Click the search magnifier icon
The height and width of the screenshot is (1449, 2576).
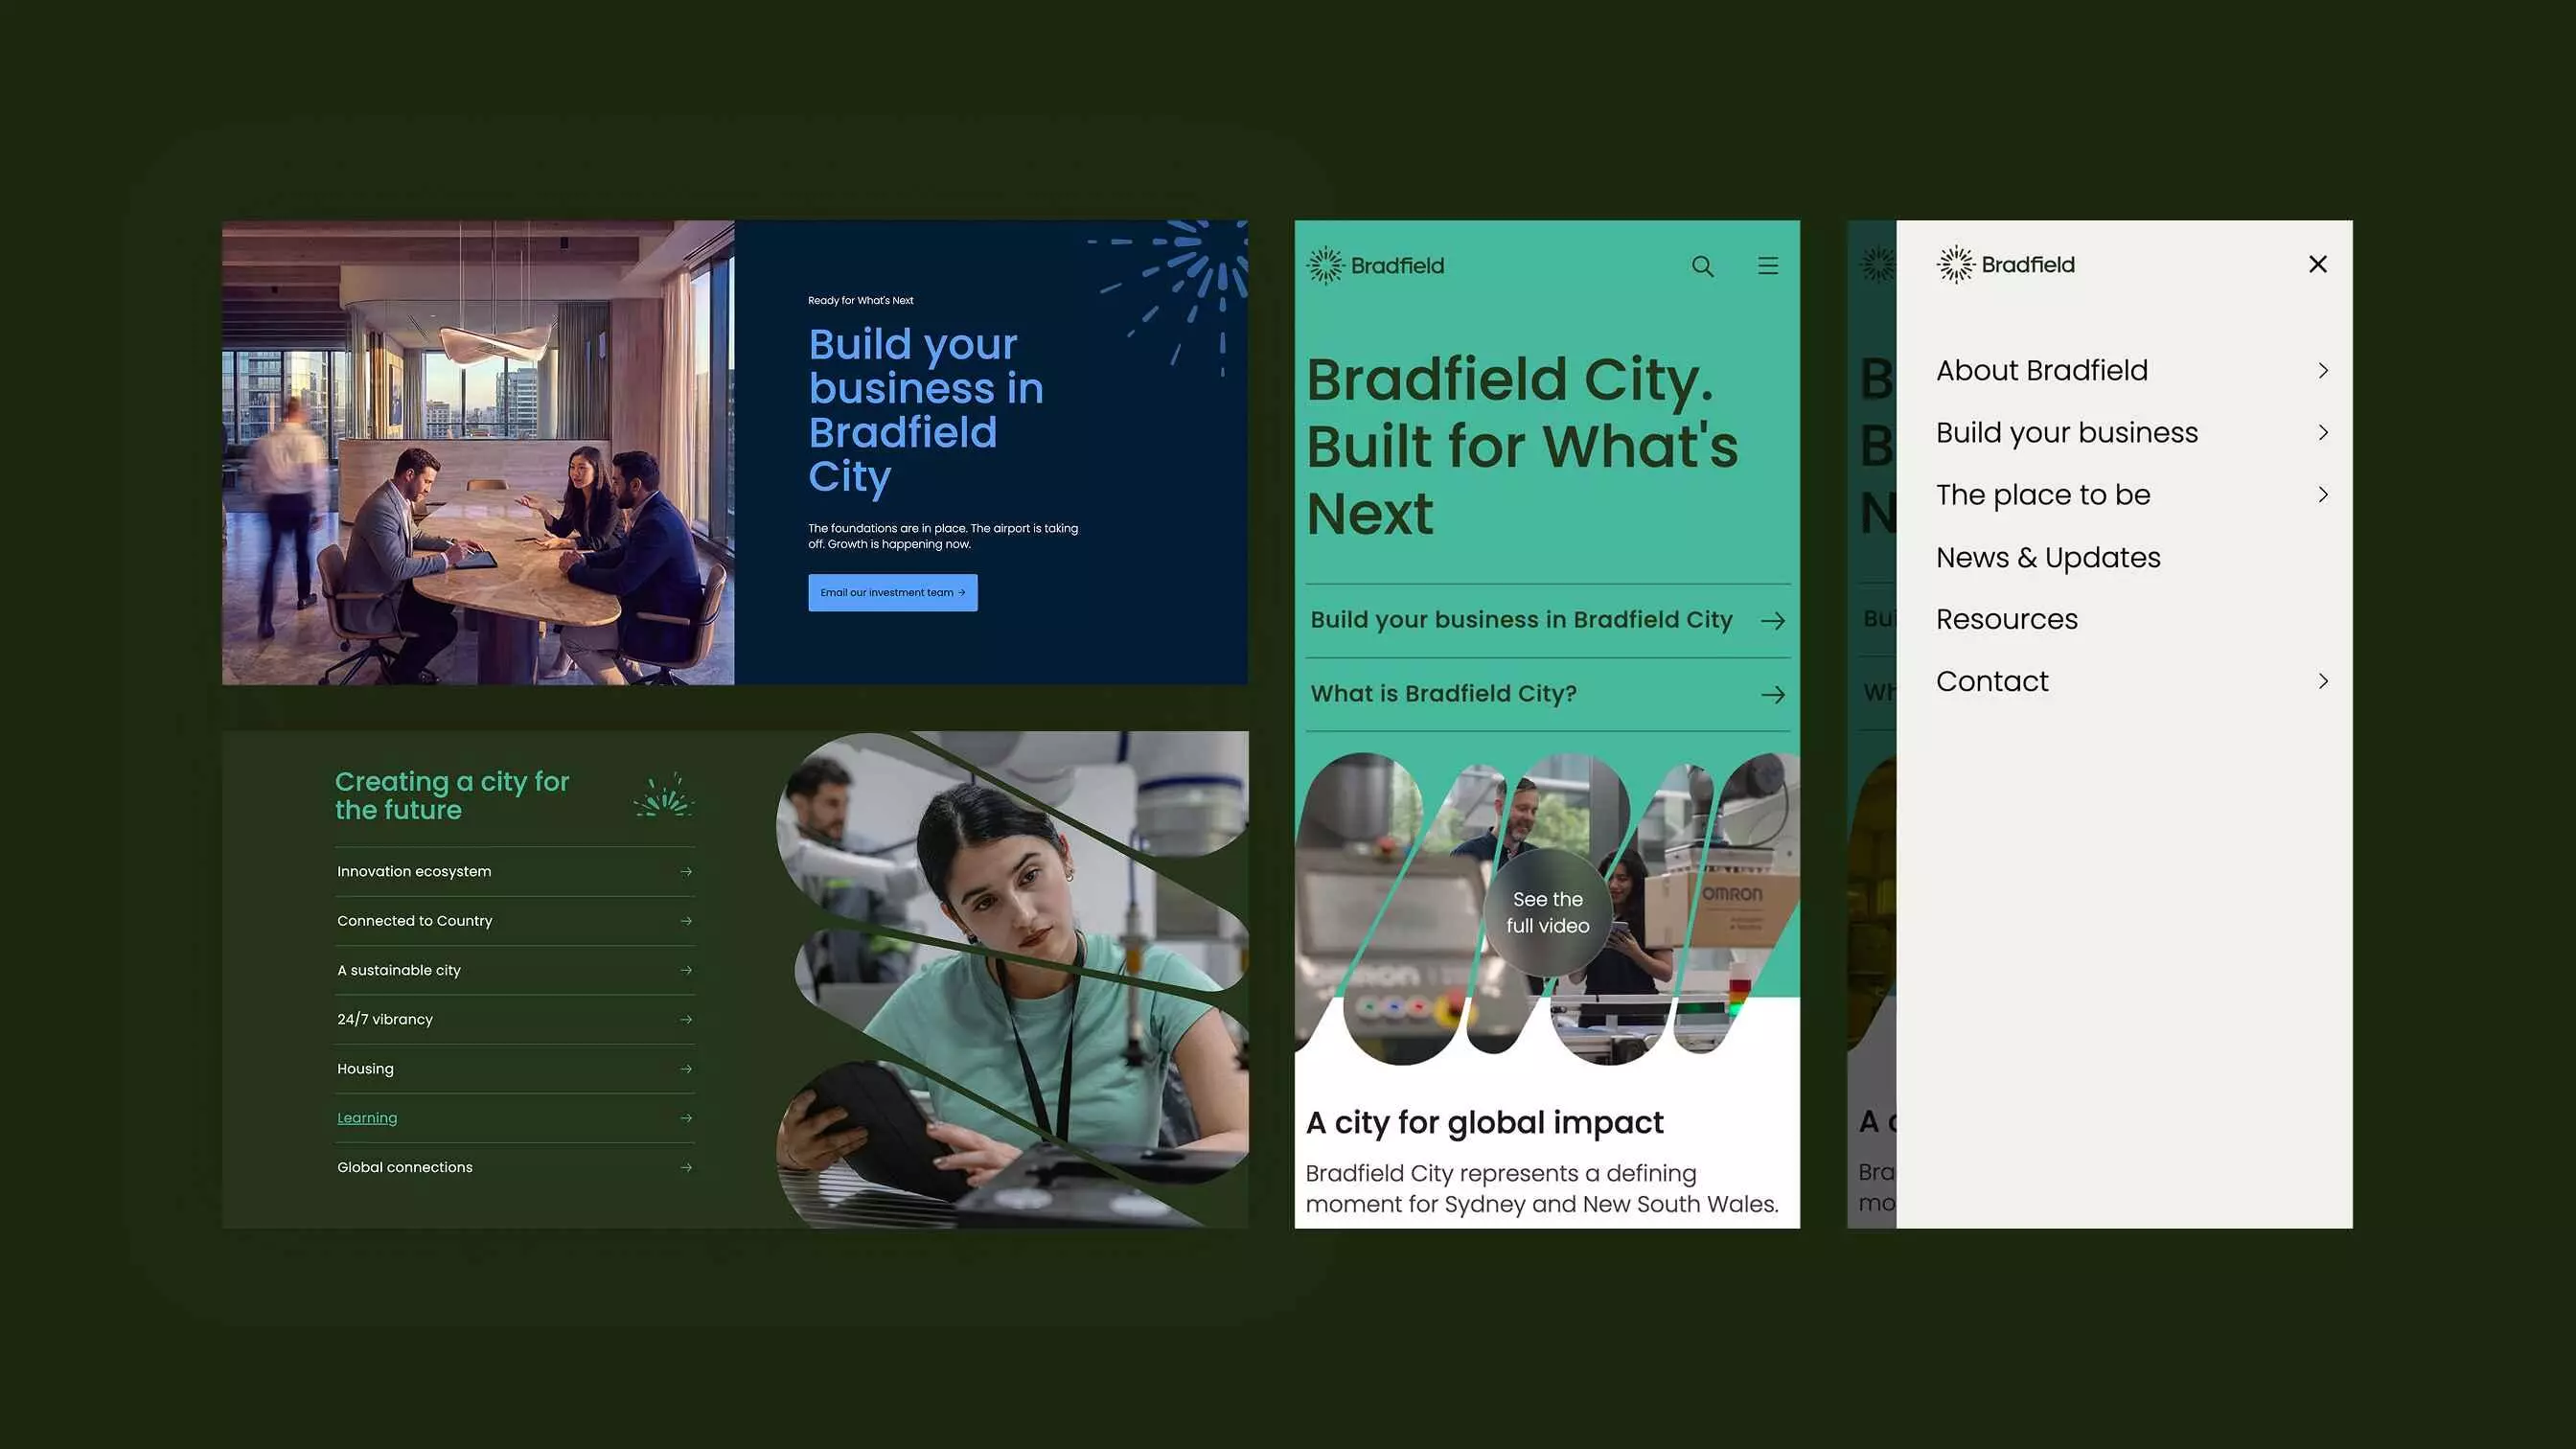point(1702,266)
